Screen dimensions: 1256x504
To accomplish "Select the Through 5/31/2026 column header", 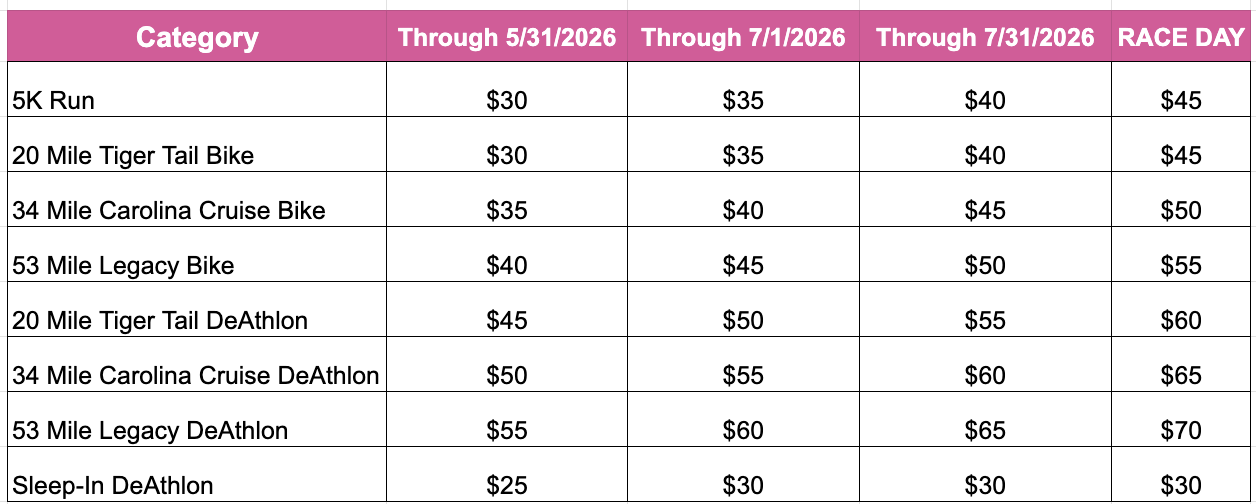I will (506, 38).
